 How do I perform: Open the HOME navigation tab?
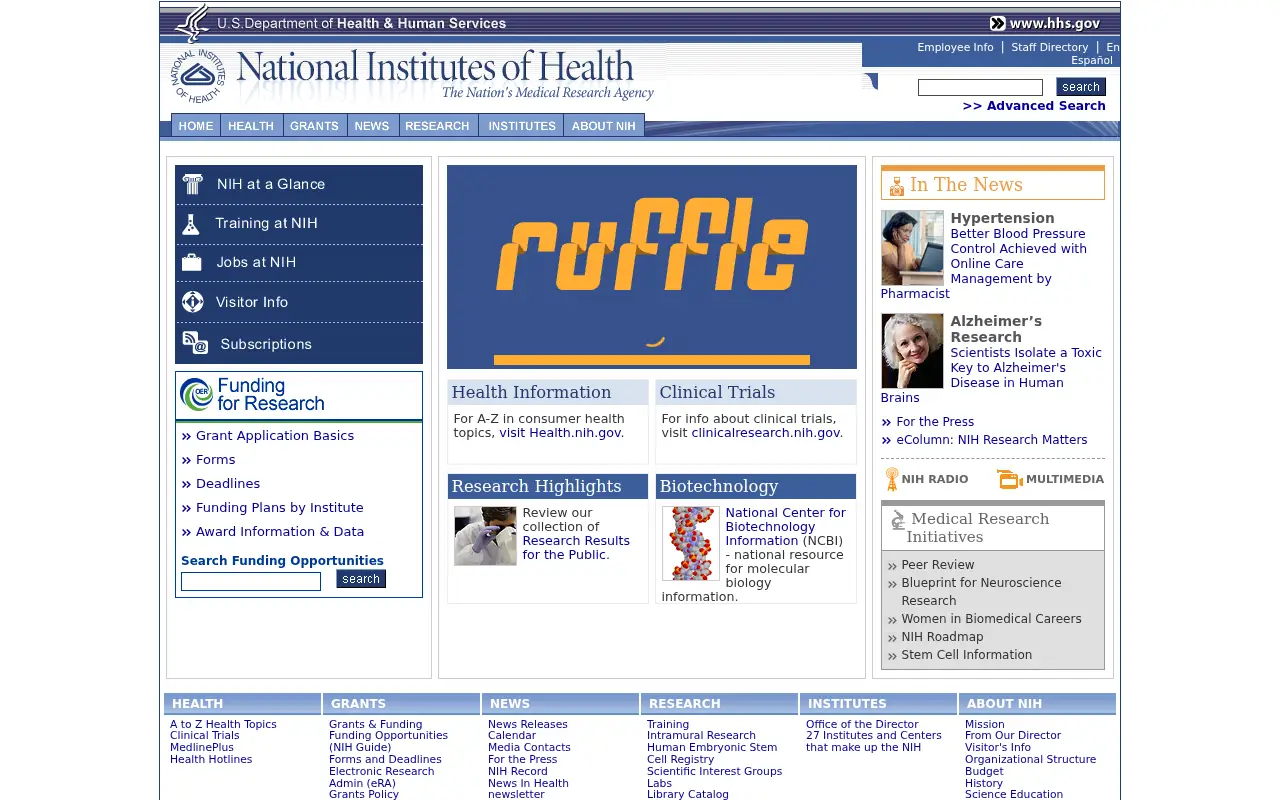[x=196, y=126]
